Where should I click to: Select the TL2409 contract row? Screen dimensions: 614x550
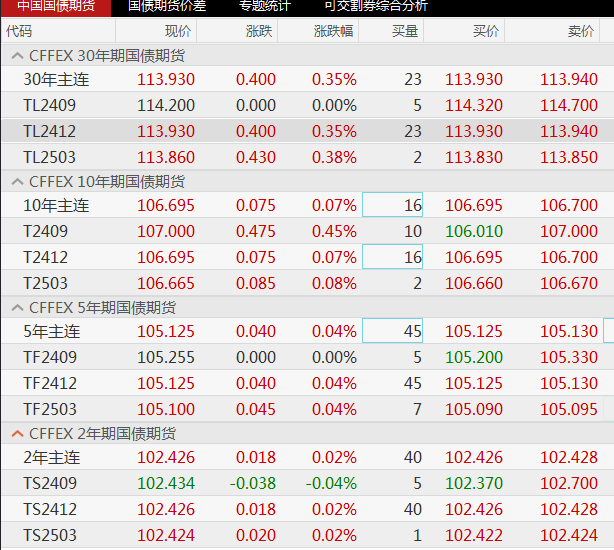pos(50,105)
